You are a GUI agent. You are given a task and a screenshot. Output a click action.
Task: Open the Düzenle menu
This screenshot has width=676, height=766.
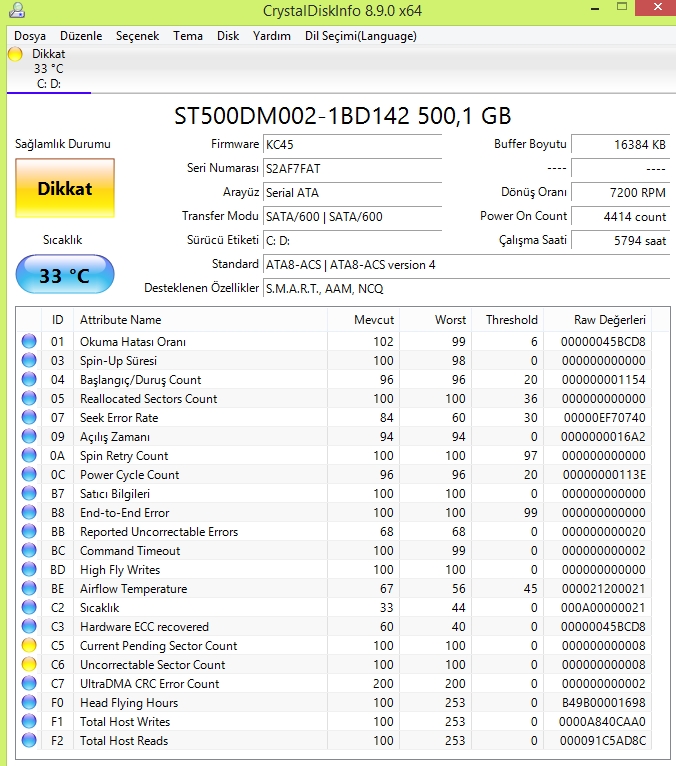[81, 36]
